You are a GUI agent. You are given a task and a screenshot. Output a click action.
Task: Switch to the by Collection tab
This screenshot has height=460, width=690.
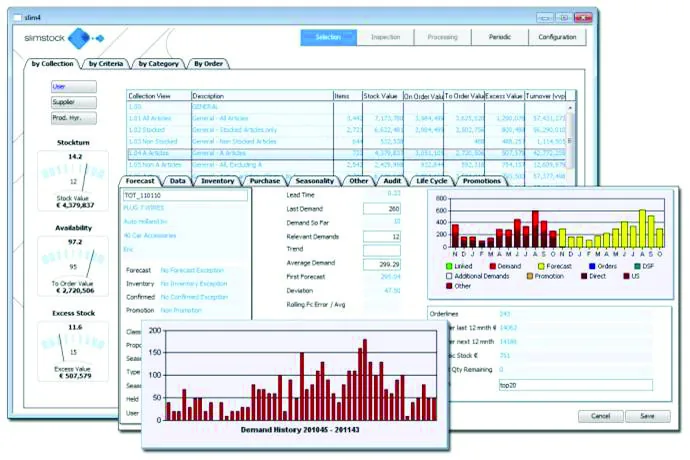[52, 64]
